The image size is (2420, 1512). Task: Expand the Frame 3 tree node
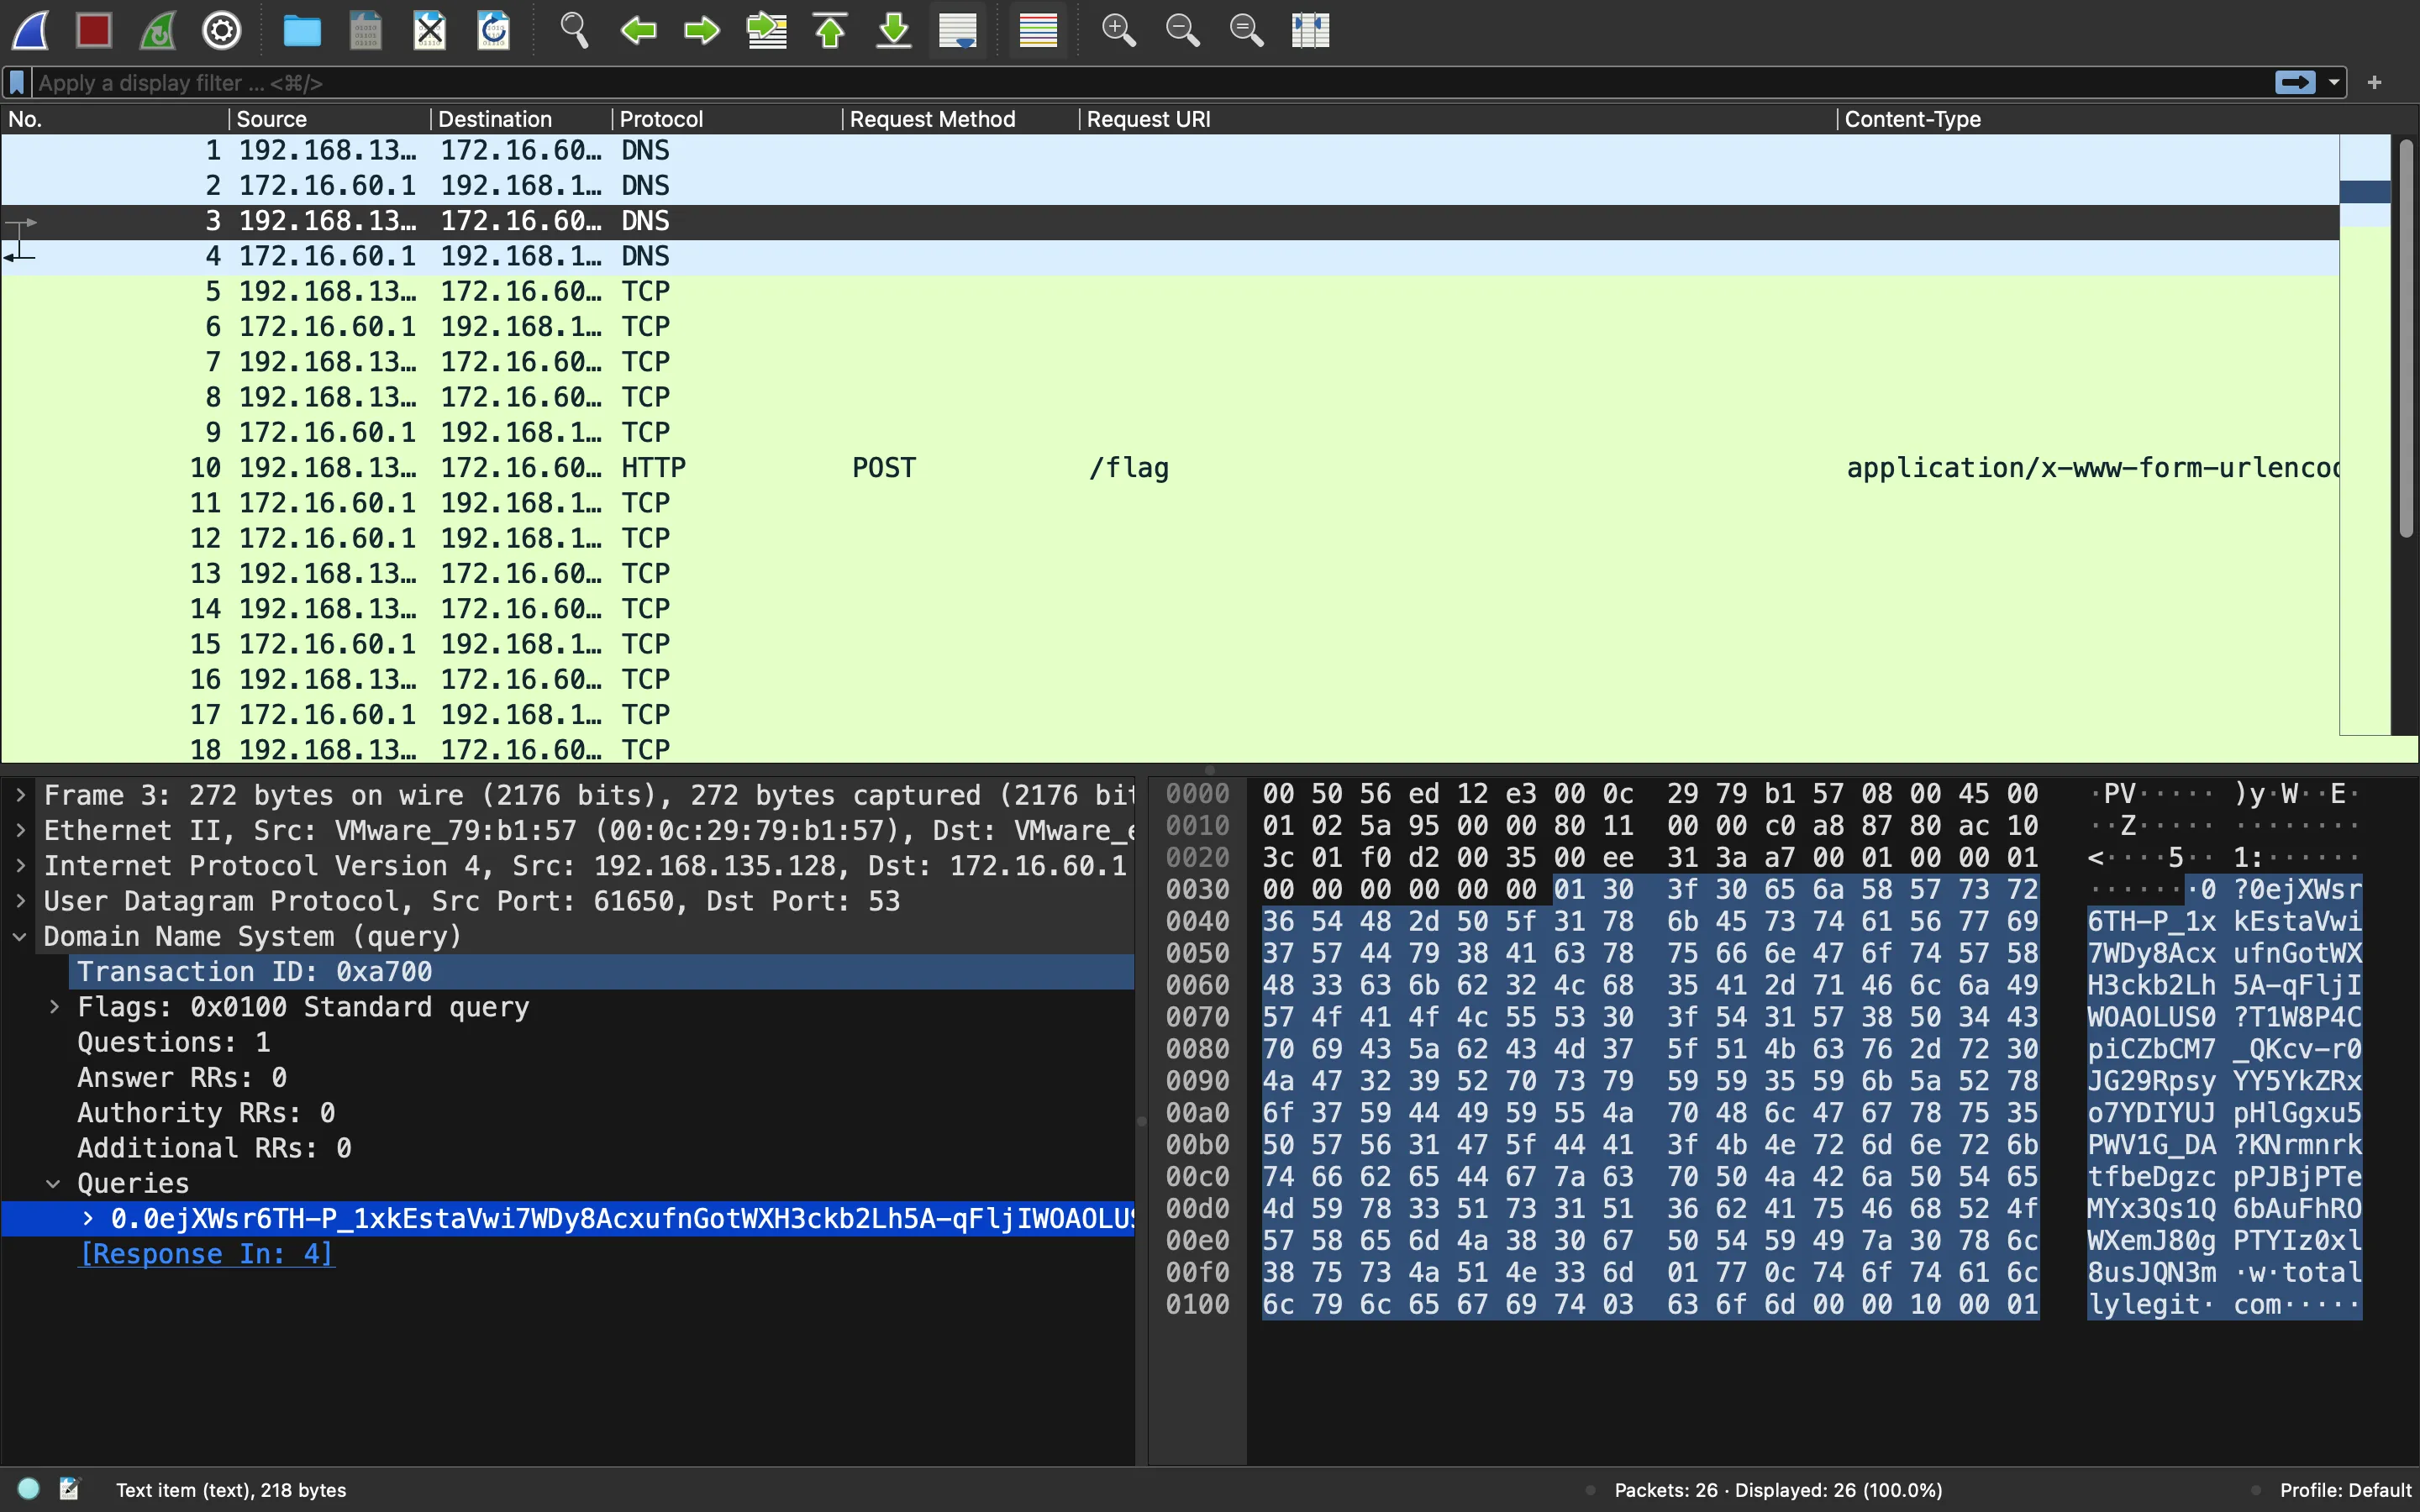(20, 796)
